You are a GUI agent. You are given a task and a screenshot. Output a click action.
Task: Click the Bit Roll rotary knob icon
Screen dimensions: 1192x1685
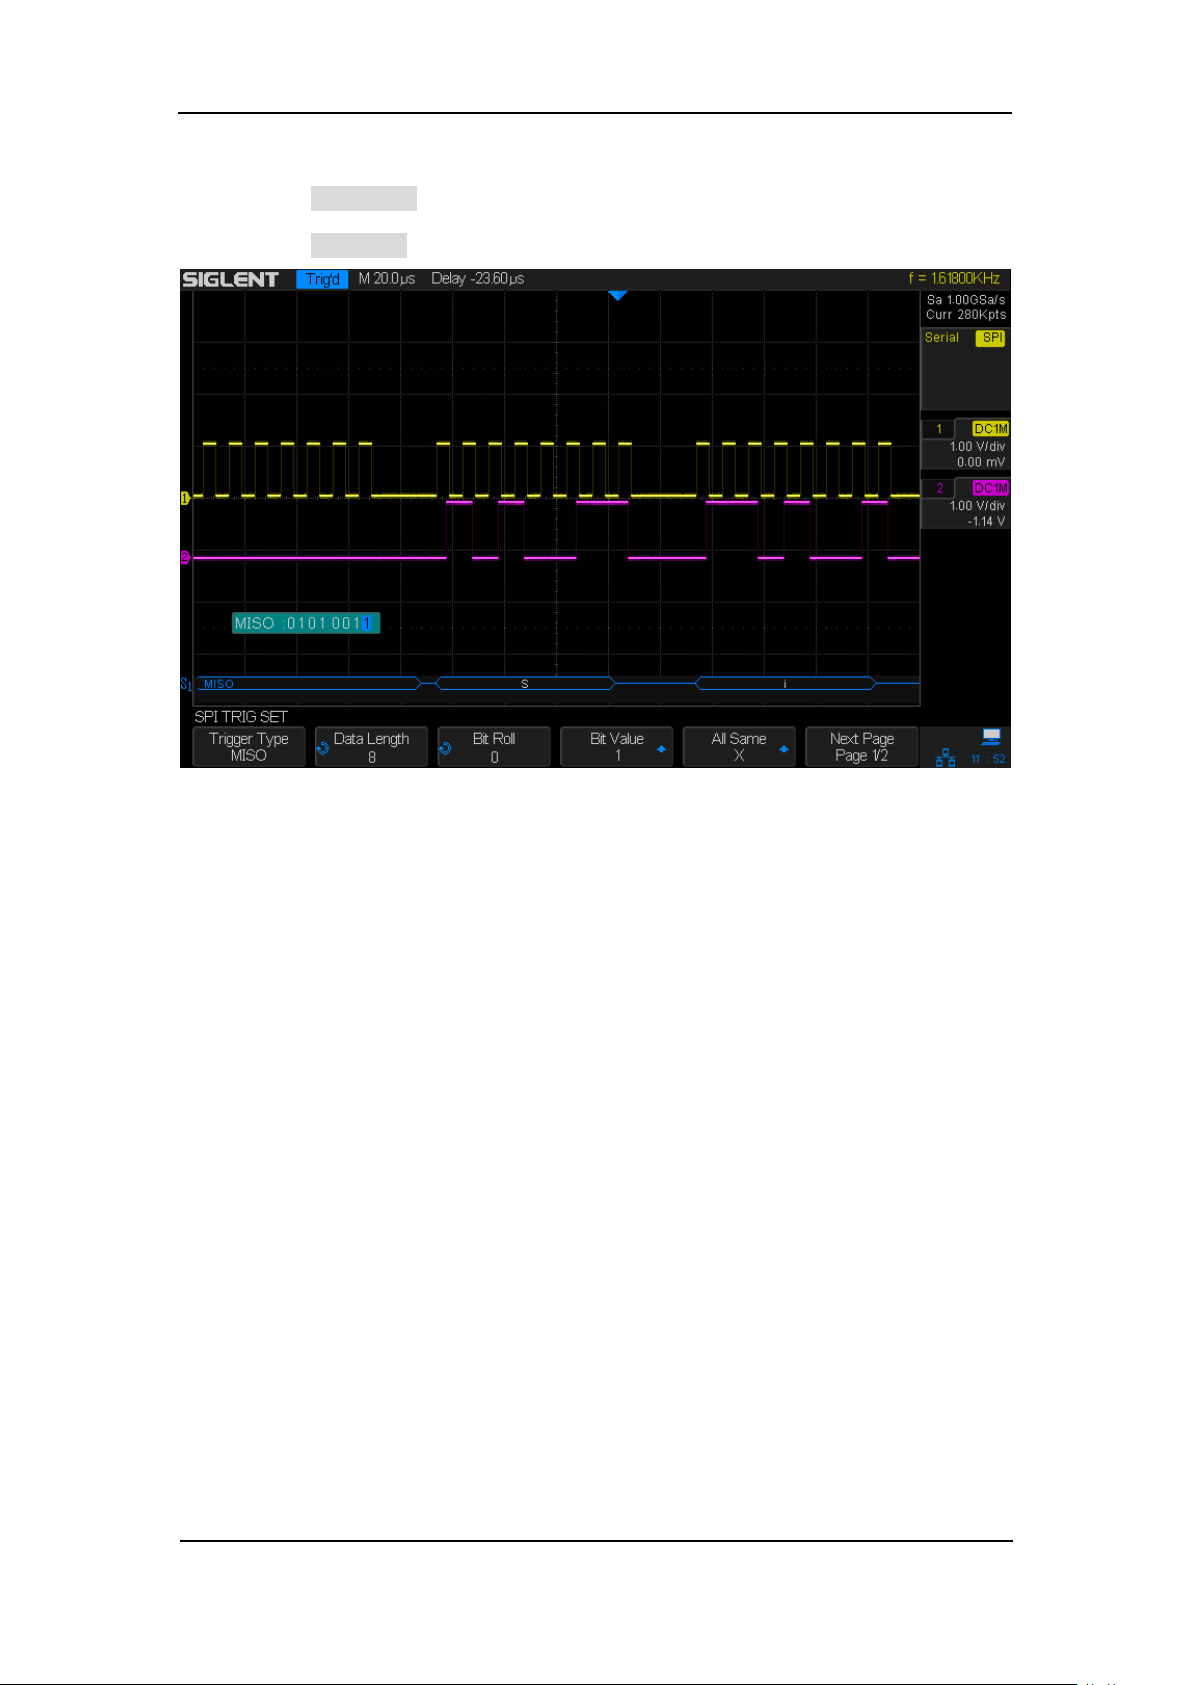[446, 748]
